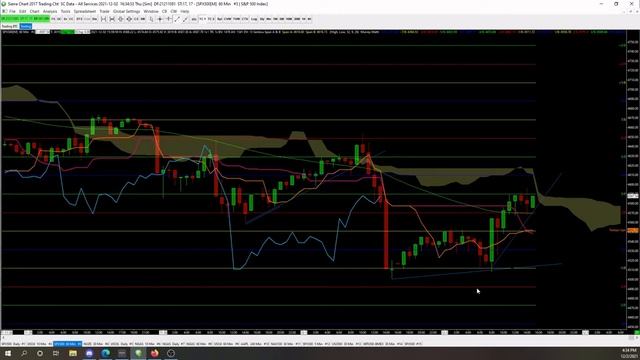640x360 pixels.
Task: Open Cortana from the taskbar
Action: [x=40, y=353]
